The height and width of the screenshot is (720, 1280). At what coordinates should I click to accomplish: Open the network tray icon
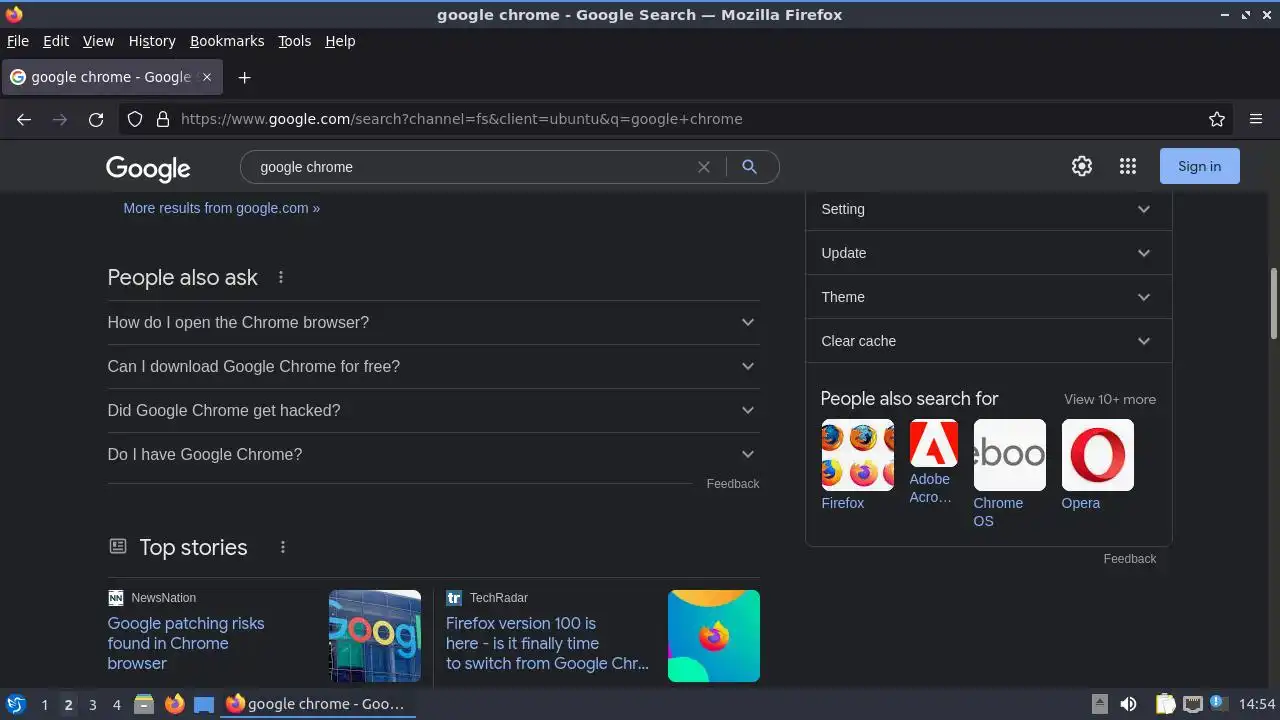tap(1192, 704)
